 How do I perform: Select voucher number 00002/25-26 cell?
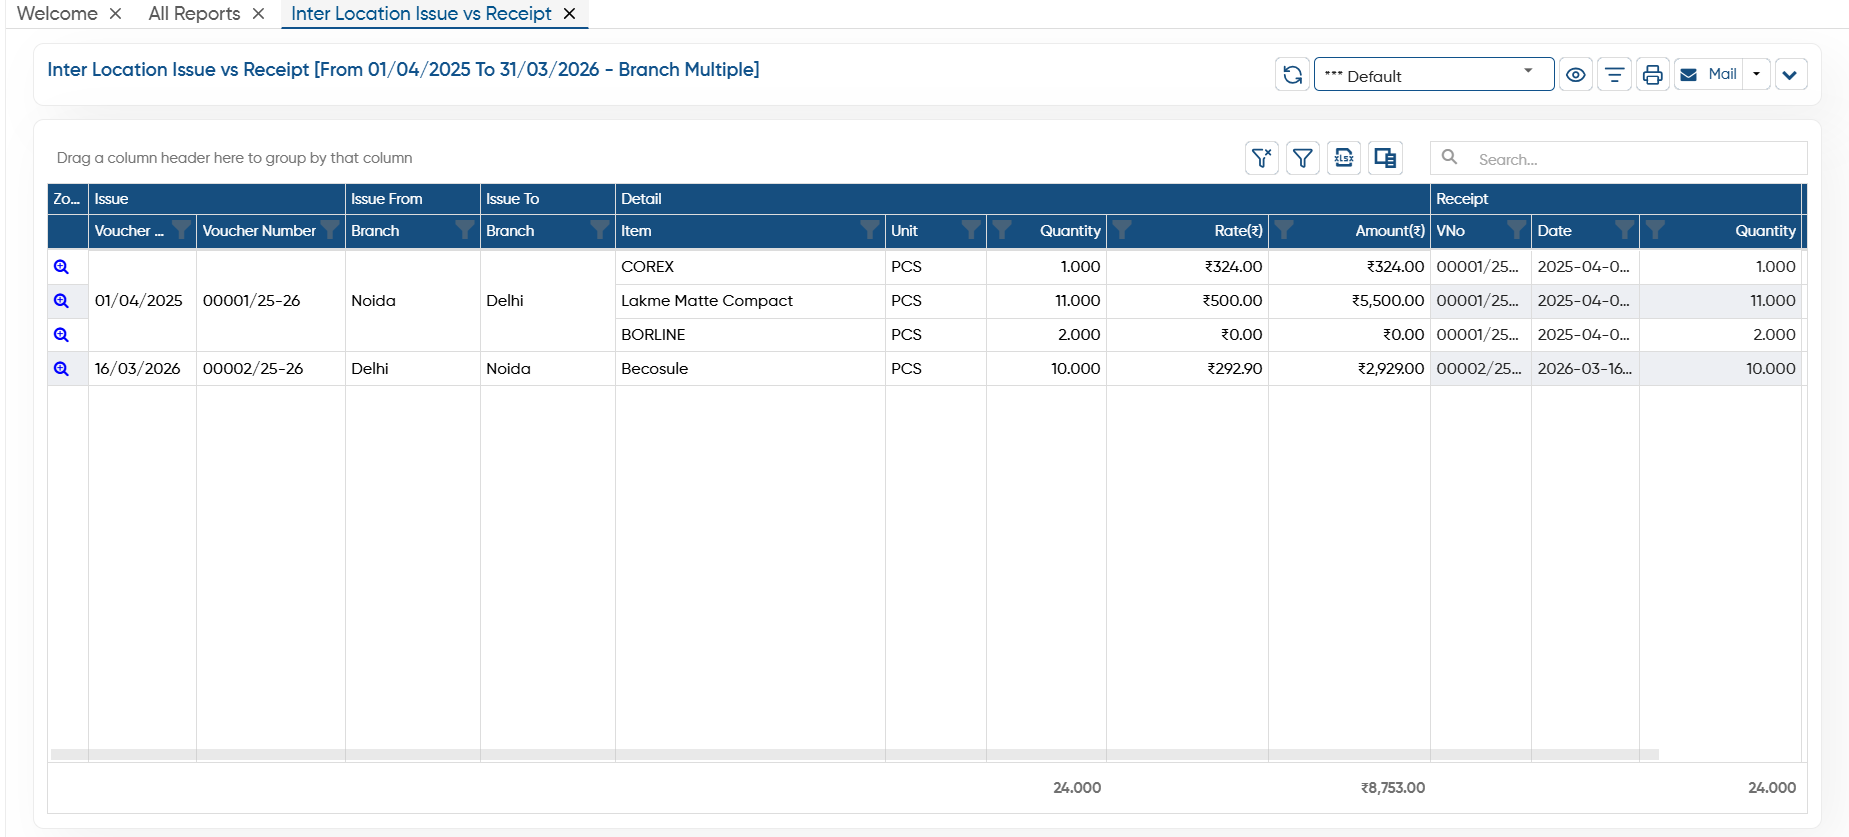coord(271,369)
